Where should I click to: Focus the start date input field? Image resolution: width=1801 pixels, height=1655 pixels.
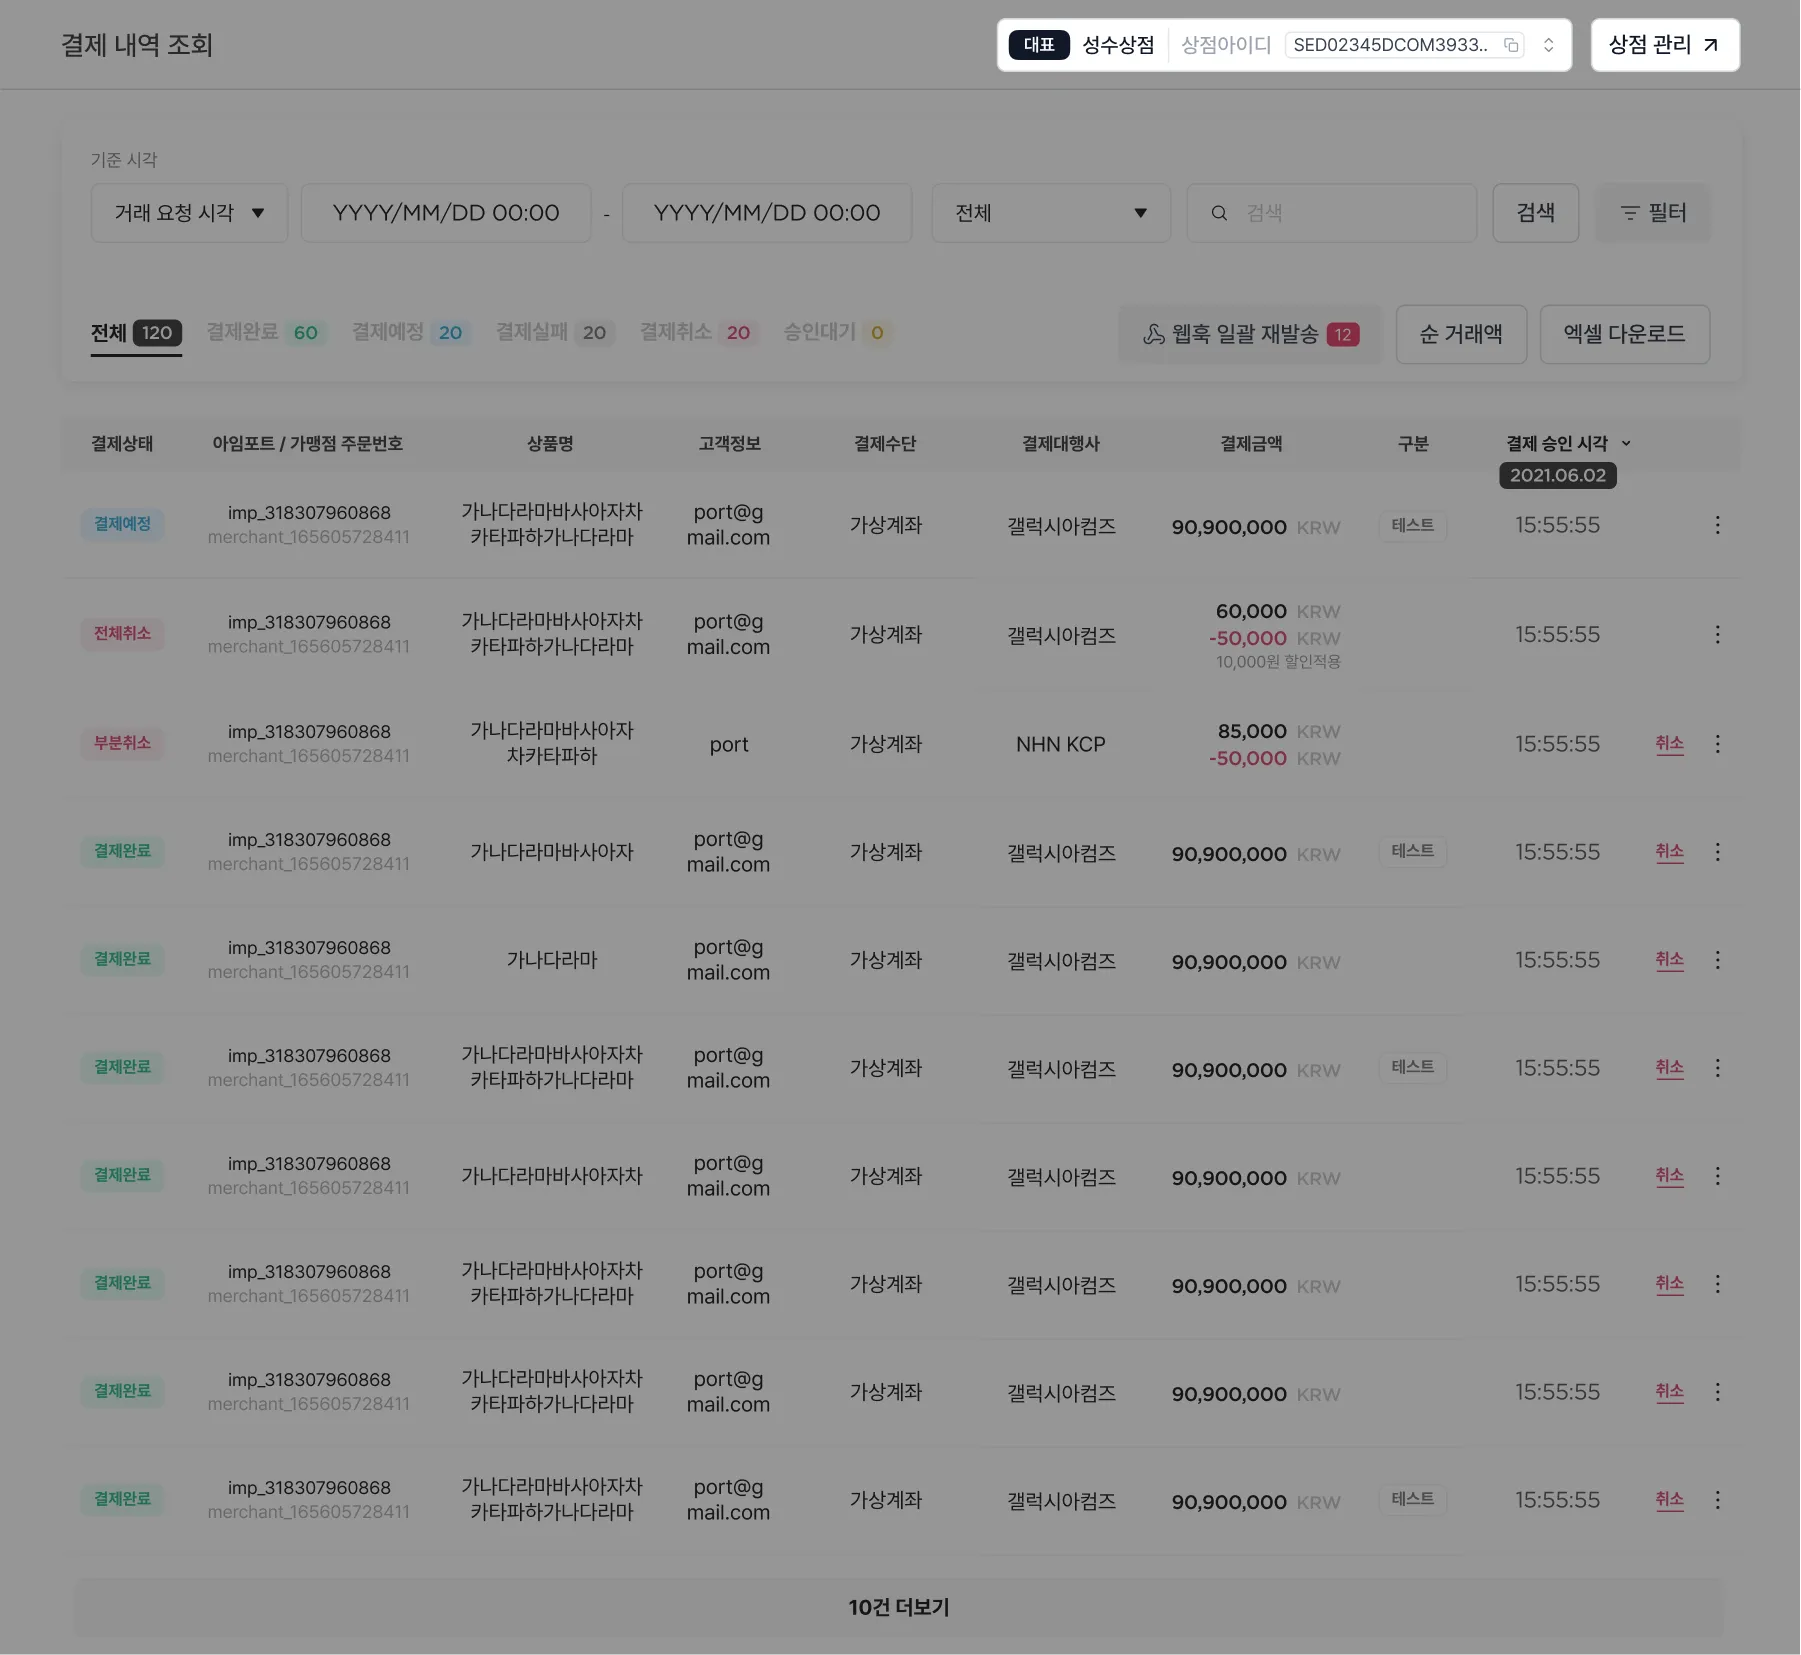446,213
